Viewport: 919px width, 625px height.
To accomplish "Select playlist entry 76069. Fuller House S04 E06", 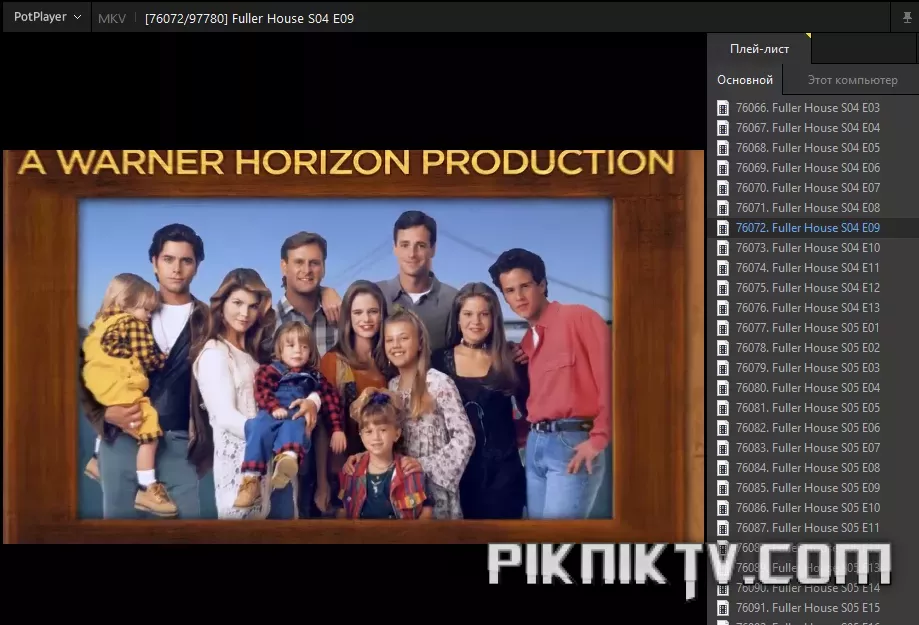I will 813,168.
